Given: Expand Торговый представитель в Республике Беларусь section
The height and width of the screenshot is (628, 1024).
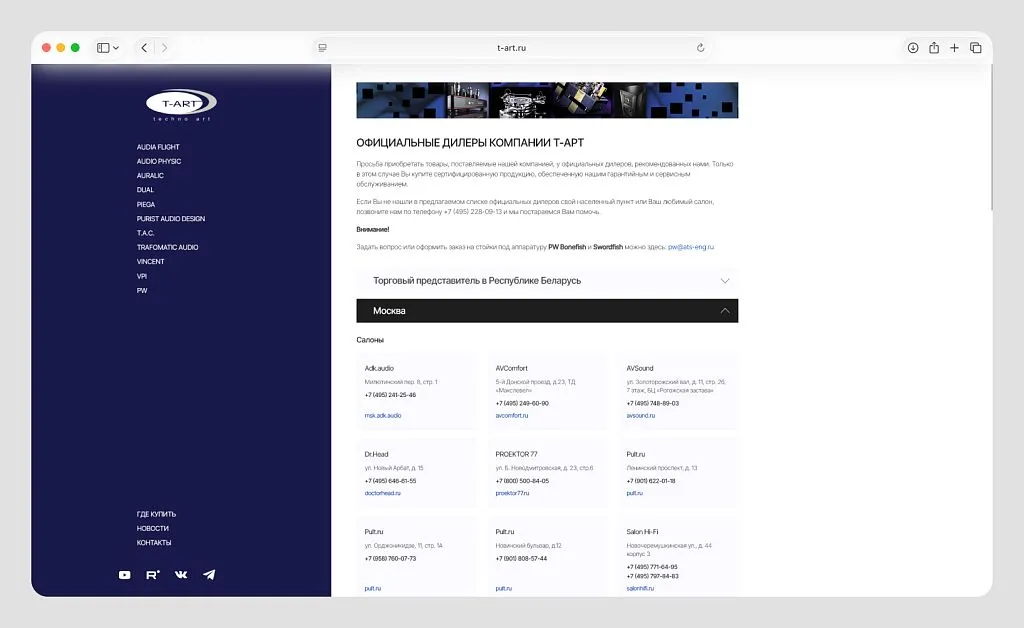Looking at the screenshot, I should (x=547, y=281).
